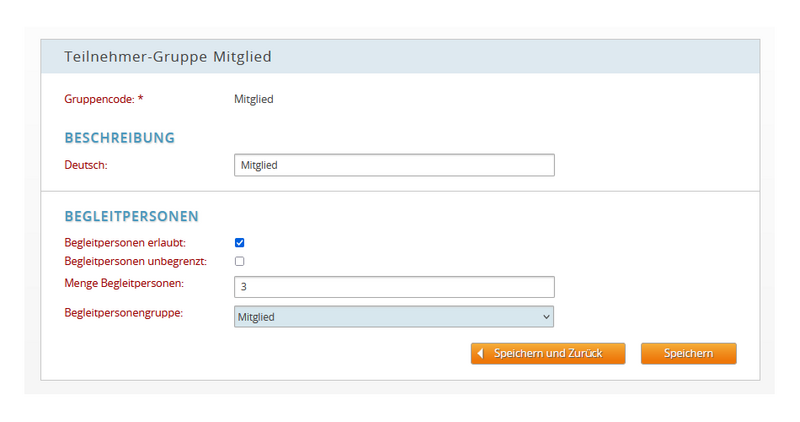Screen dimensions: 800x422
Task: Open the Begleitpersonengruppe dropdown
Action: pyautogui.click(x=394, y=317)
